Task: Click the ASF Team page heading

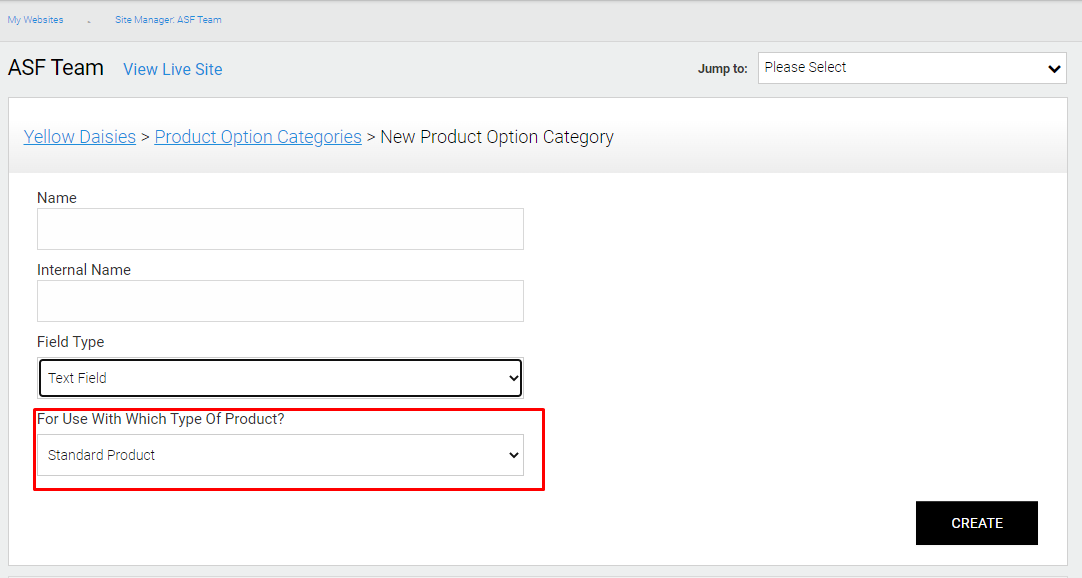Action: (x=55, y=67)
